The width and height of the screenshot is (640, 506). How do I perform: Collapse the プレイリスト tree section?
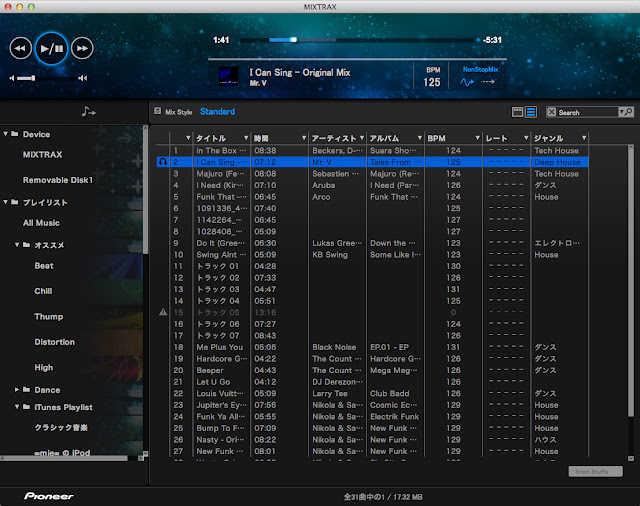[x=6, y=202]
